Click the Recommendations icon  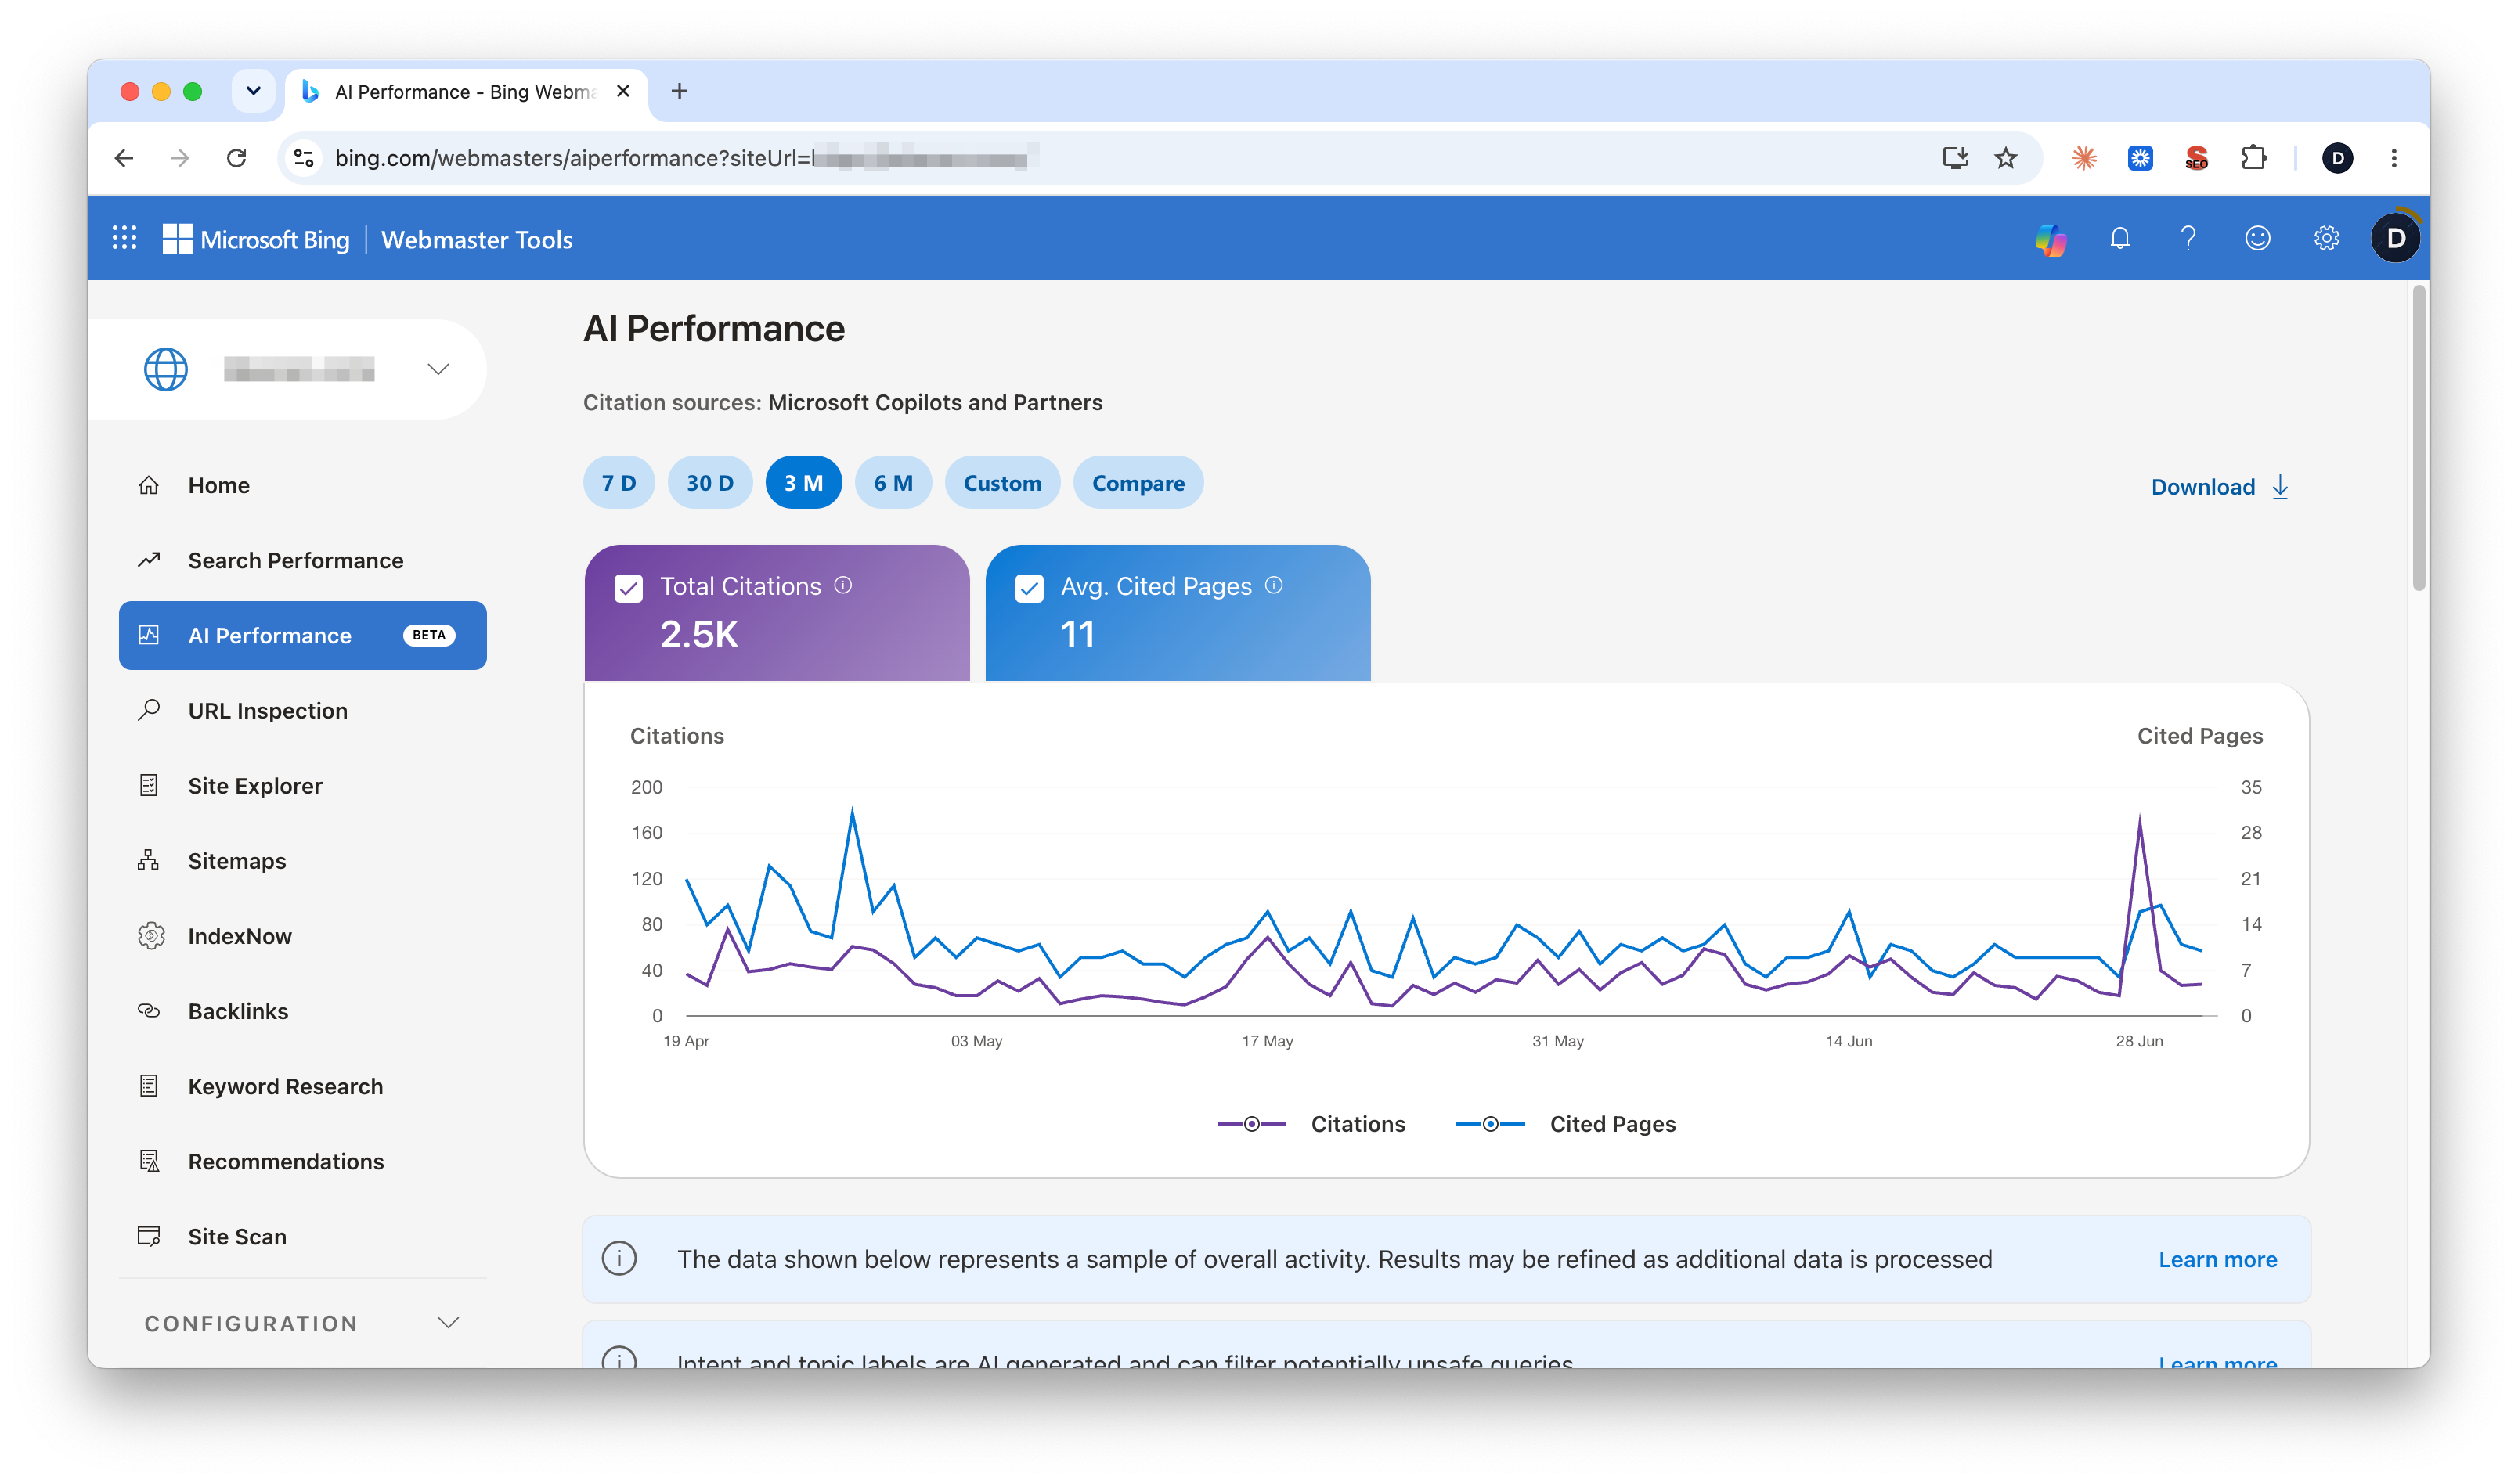[x=149, y=1161]
